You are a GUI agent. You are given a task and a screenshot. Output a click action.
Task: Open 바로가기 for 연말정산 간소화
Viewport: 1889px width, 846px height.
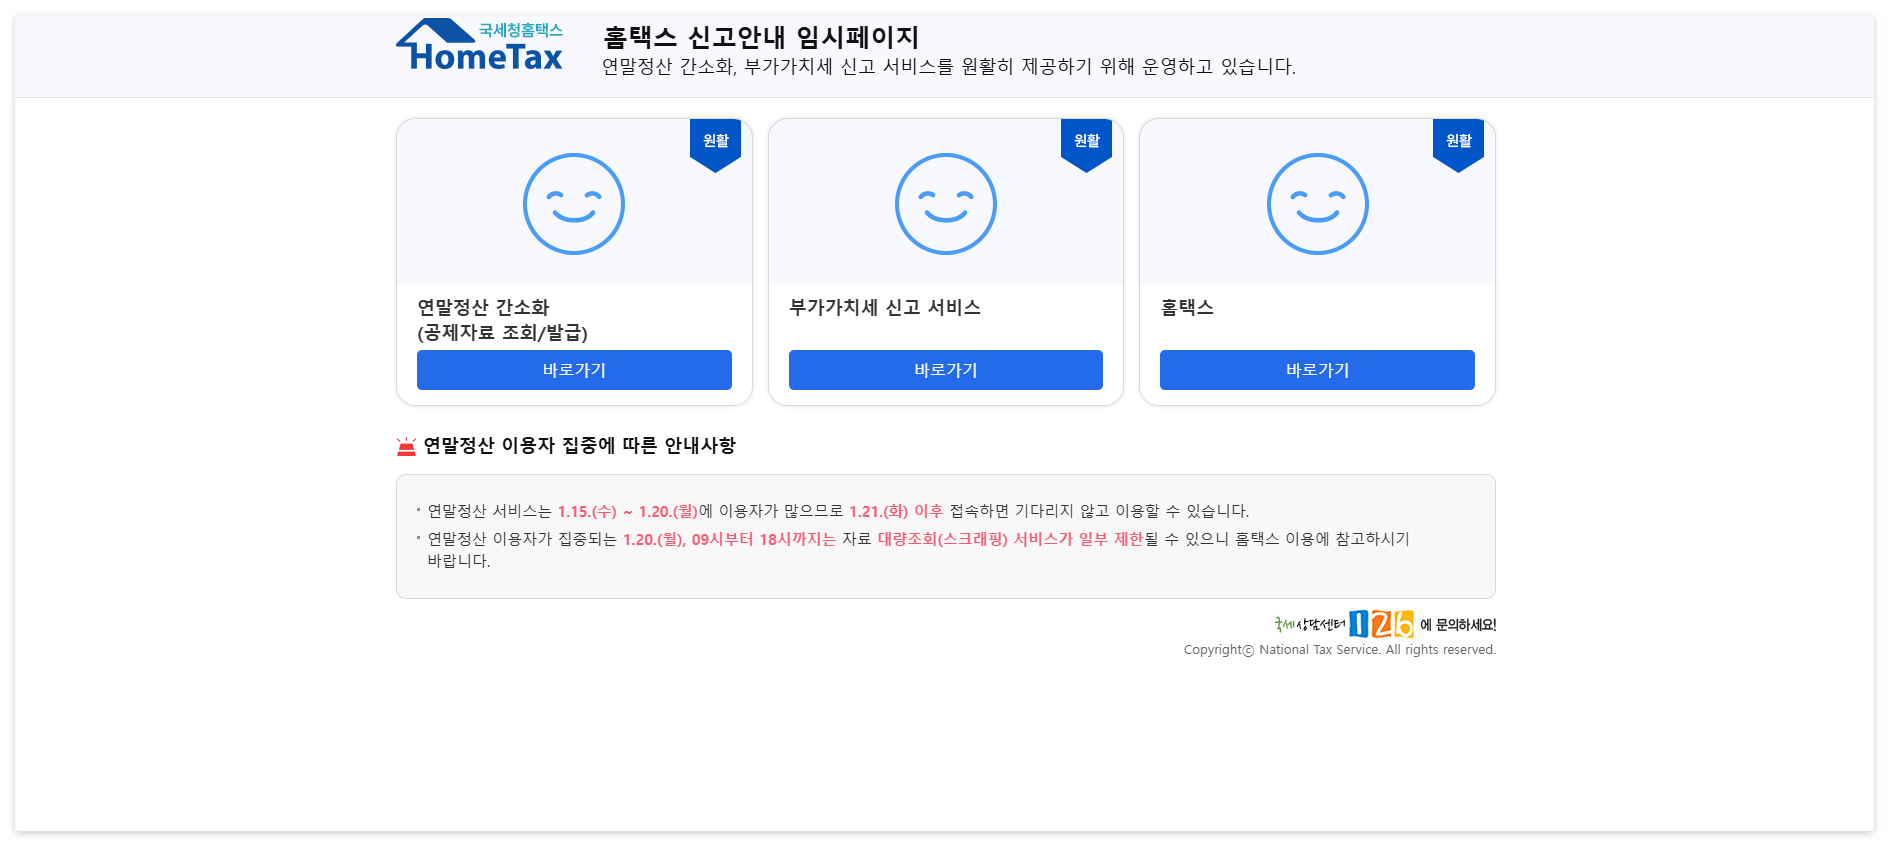coord(574,370)
